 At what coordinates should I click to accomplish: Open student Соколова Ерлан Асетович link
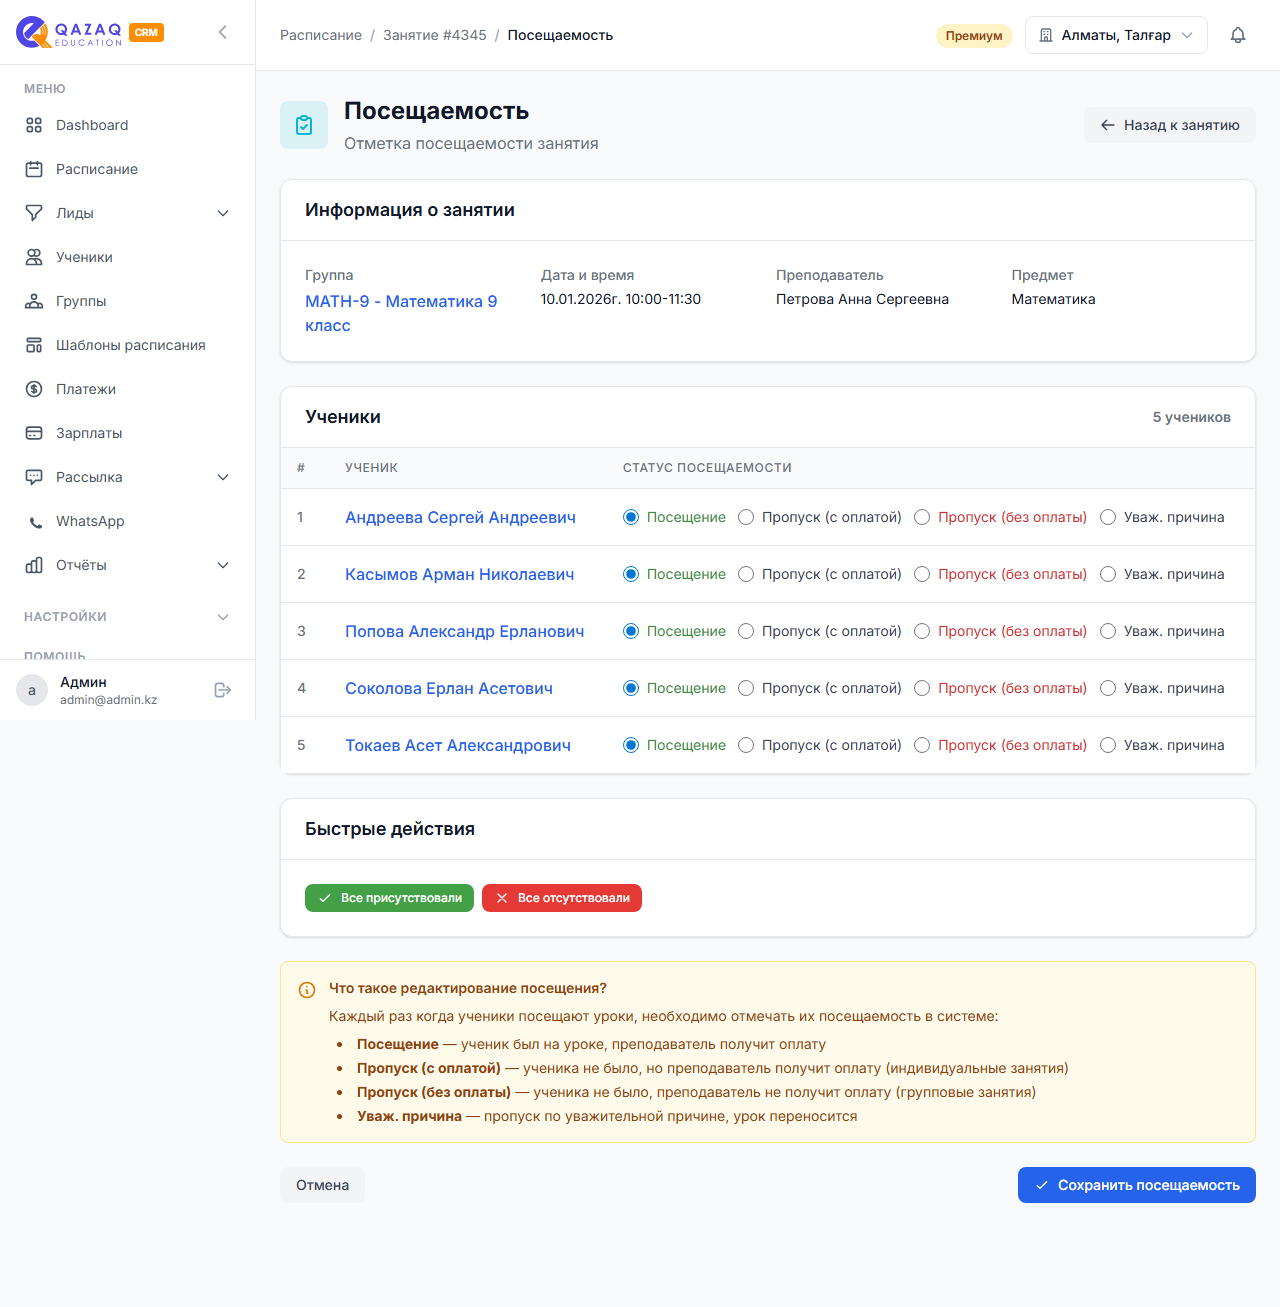[x=449, y=688]
